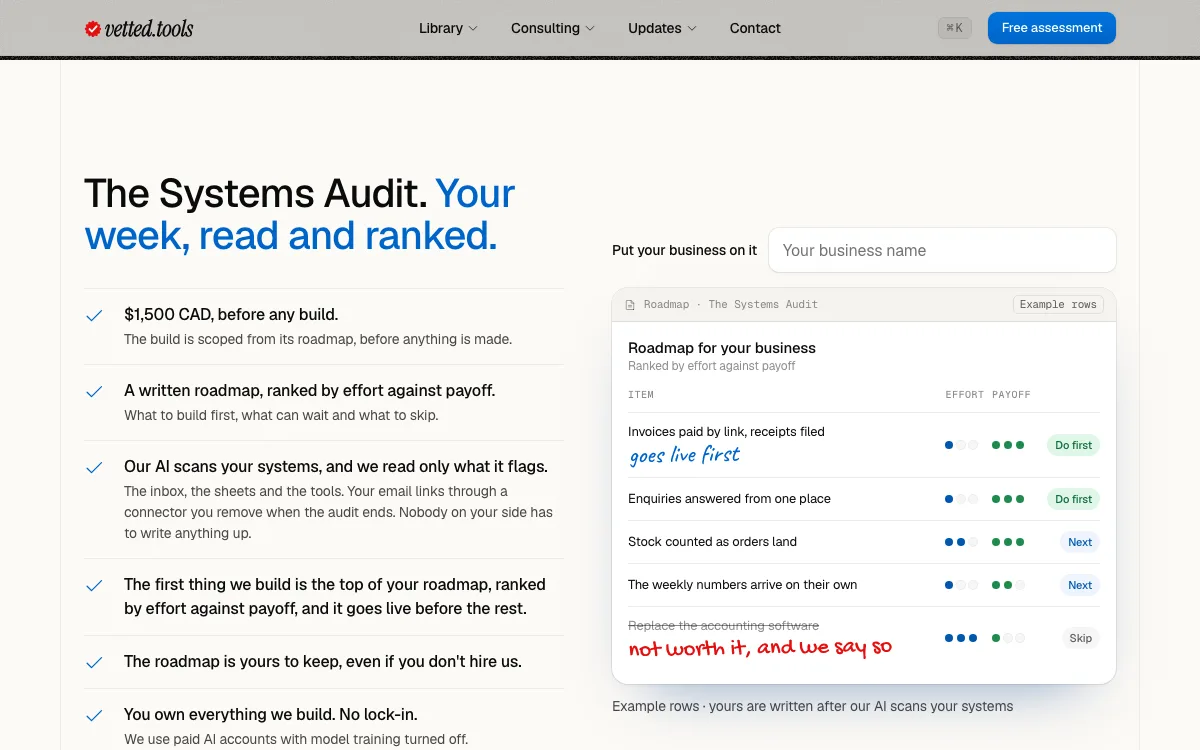Click Next tag on Stock counted row
The width and height of the screenshot is (1200, 750).
point(1080,542)
